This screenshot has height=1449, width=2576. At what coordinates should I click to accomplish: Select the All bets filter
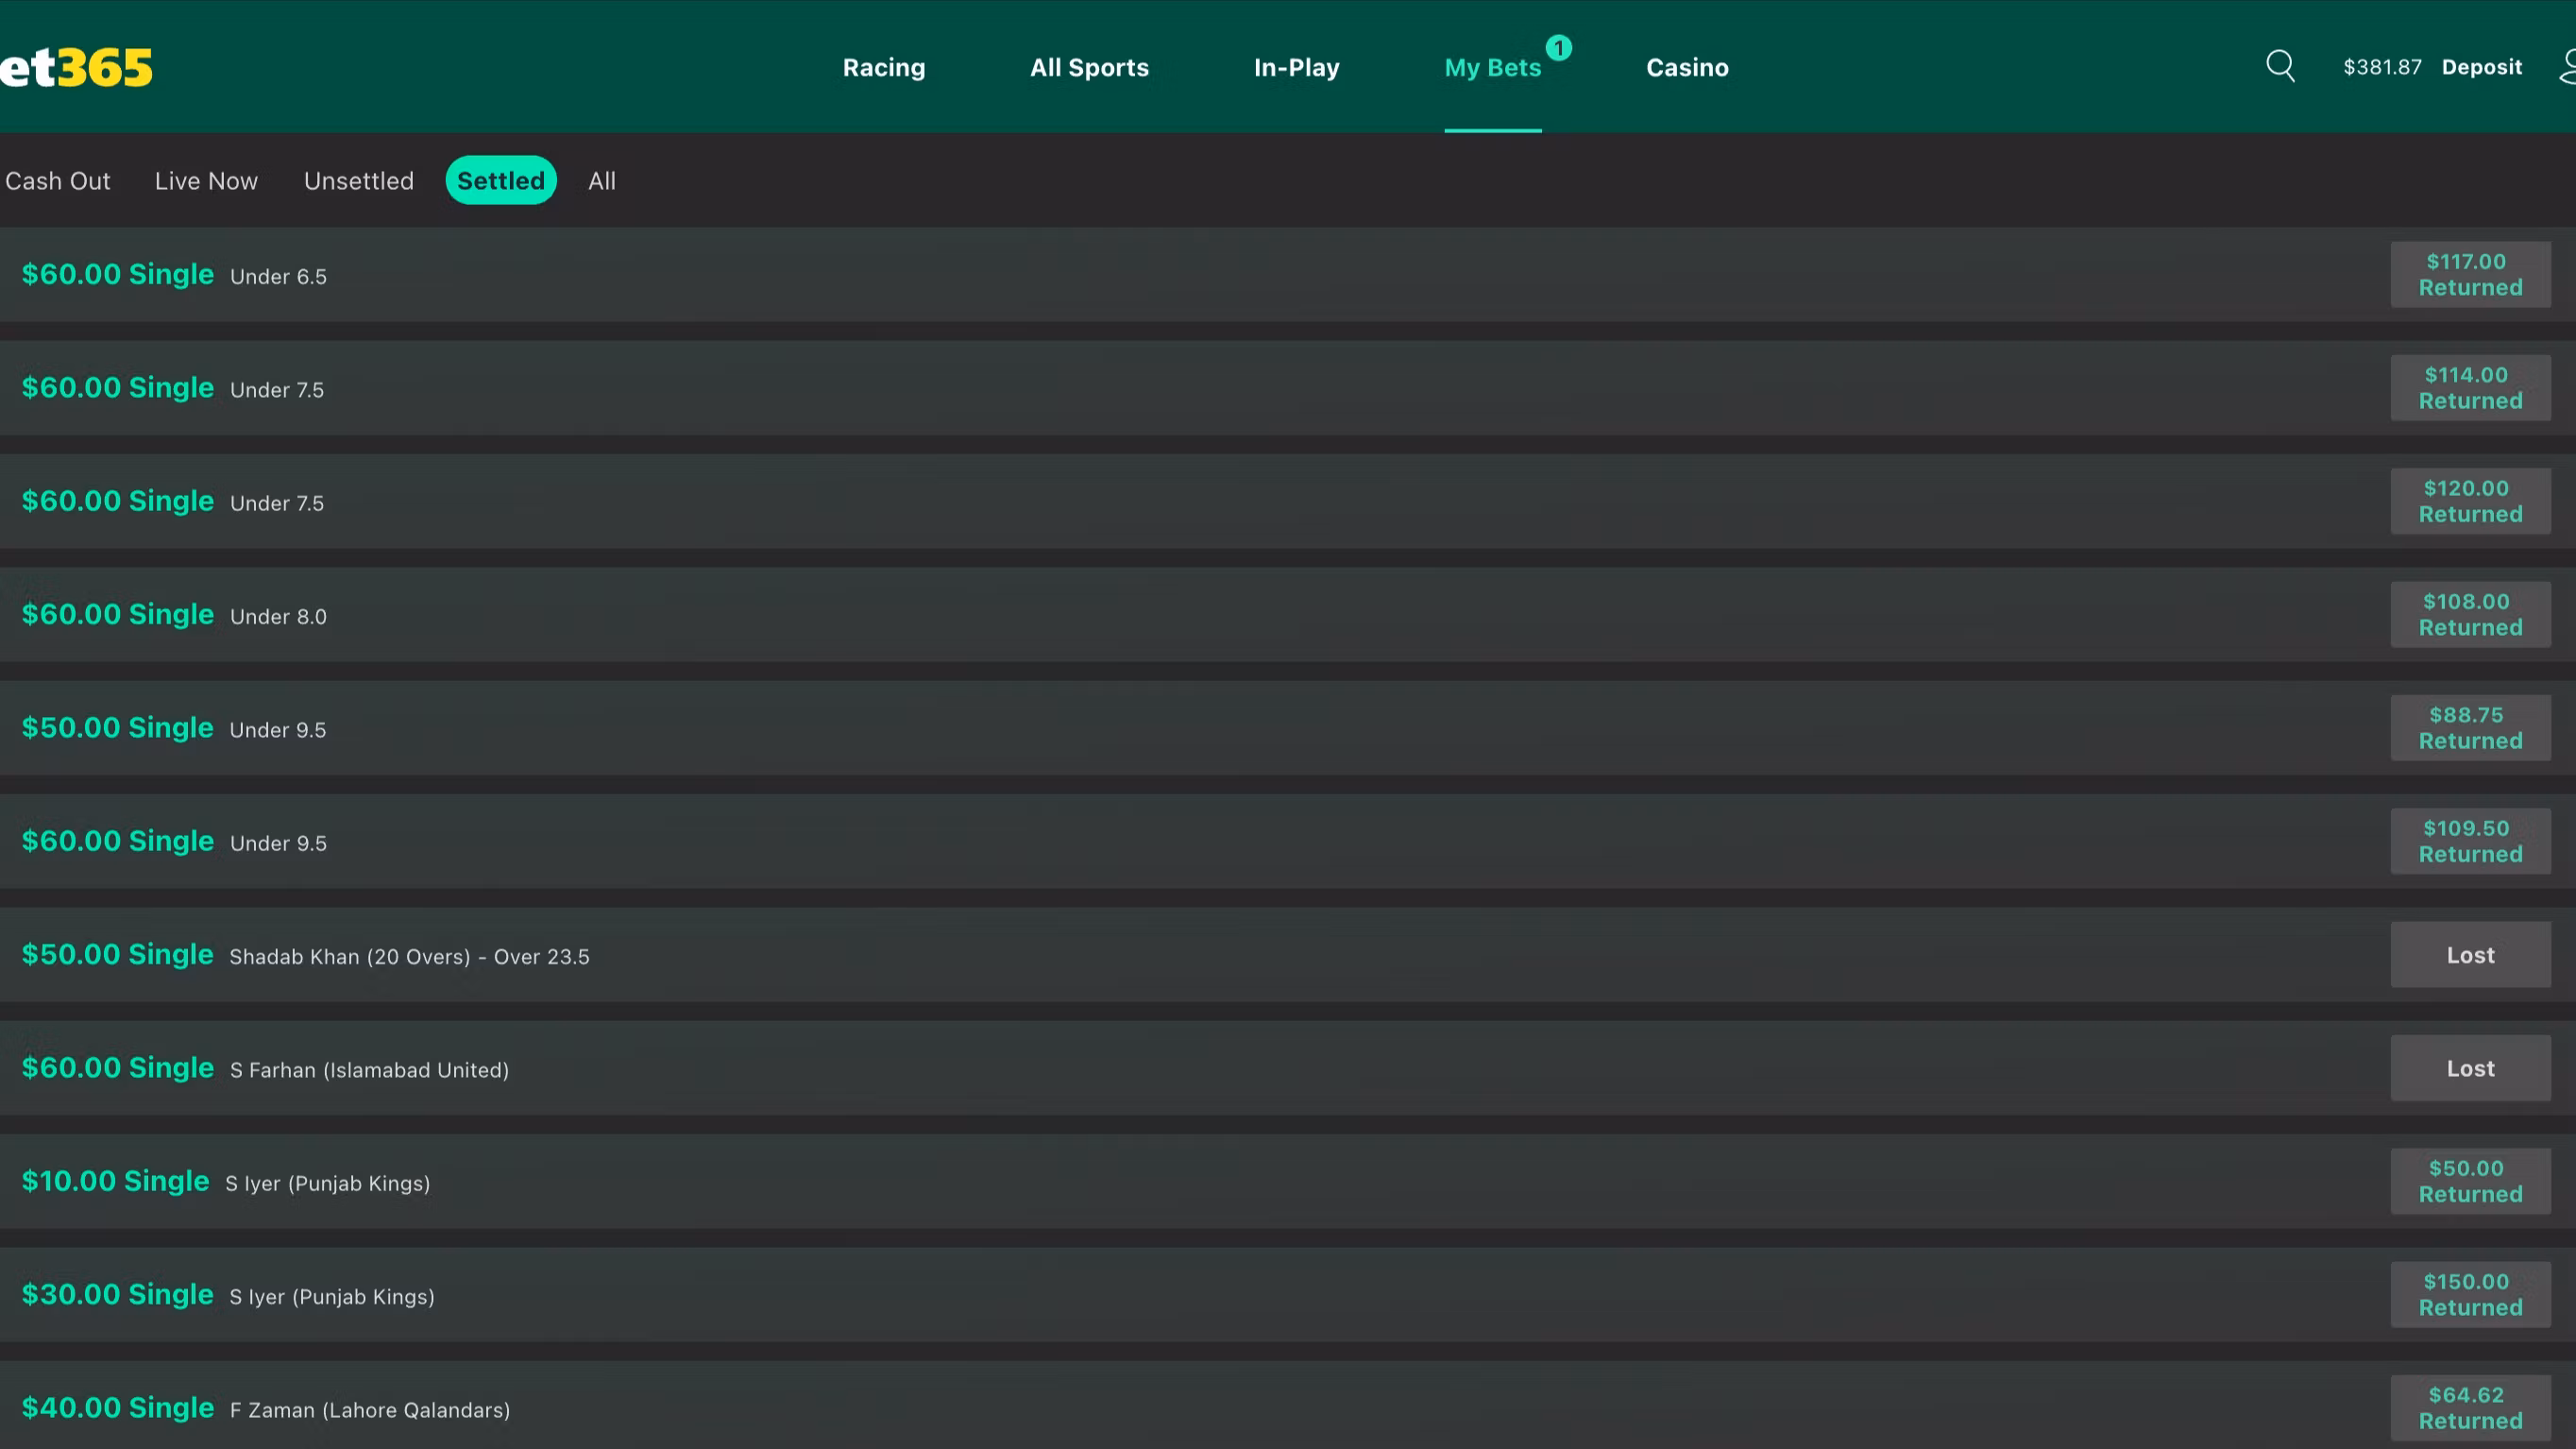601,181
